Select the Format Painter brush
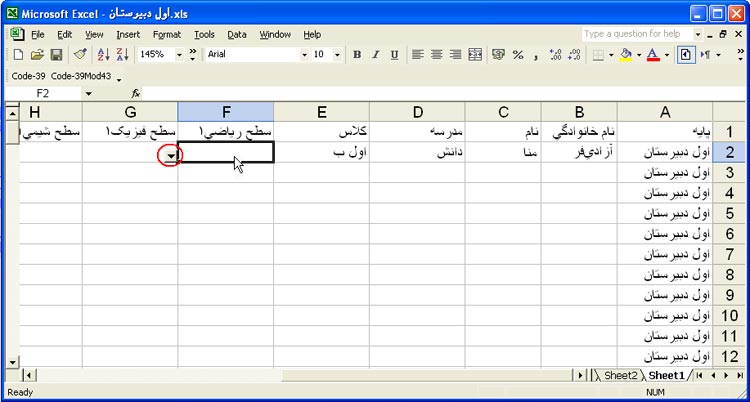Viewport: 750px width, 402px height. (x=80, y=54)
